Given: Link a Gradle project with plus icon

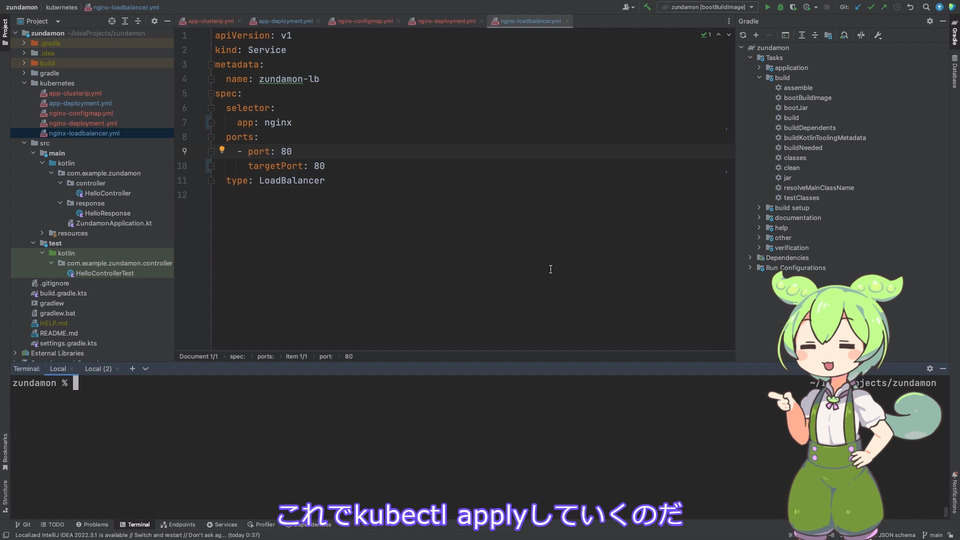Looking at the screenshot, I should tap(756, 36).
